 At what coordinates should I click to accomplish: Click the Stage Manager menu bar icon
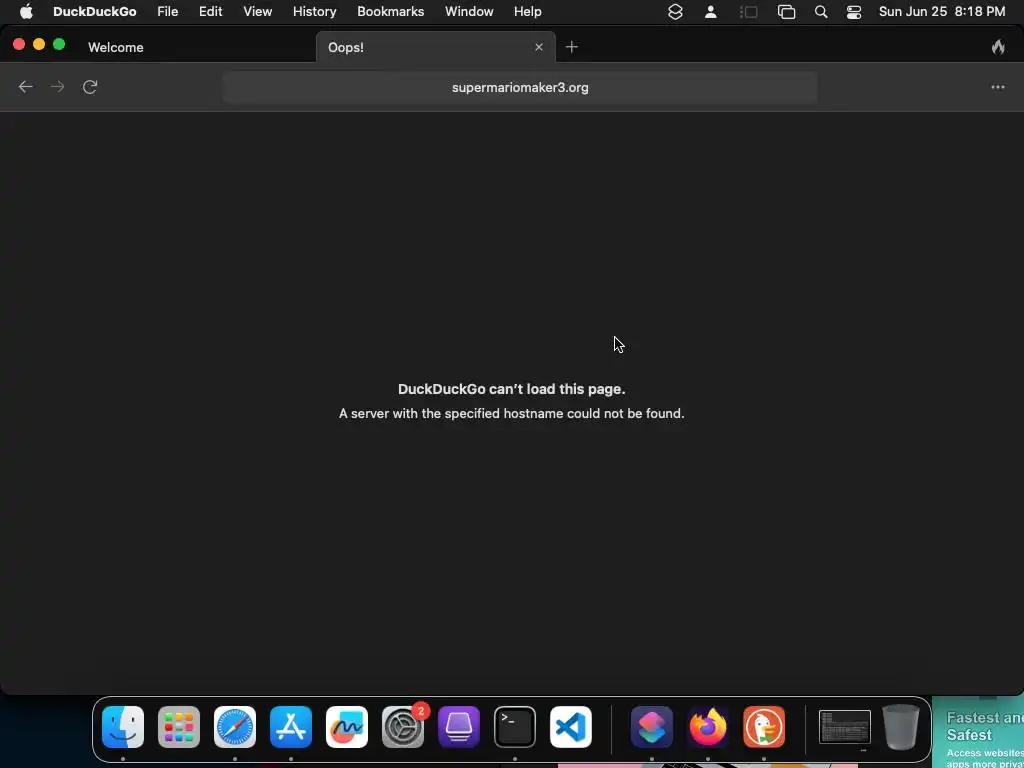pos(748,12)
